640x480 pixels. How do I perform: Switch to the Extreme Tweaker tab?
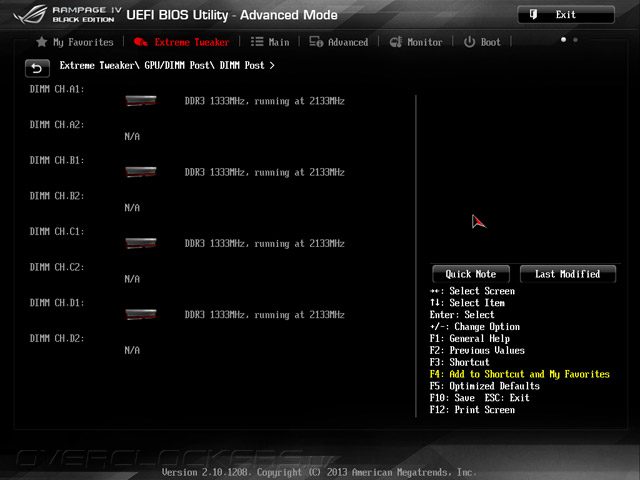[x=182, y=42]
